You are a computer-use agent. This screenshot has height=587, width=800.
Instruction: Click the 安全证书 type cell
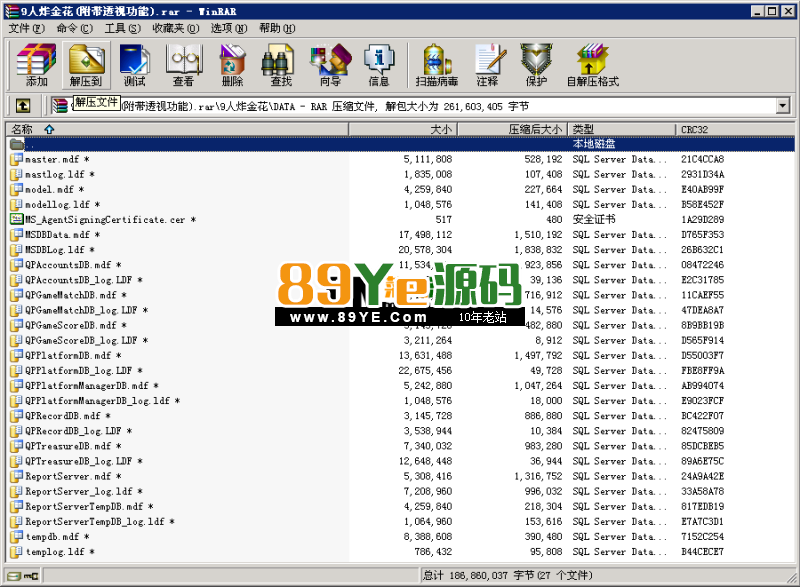tap(594, 219)
